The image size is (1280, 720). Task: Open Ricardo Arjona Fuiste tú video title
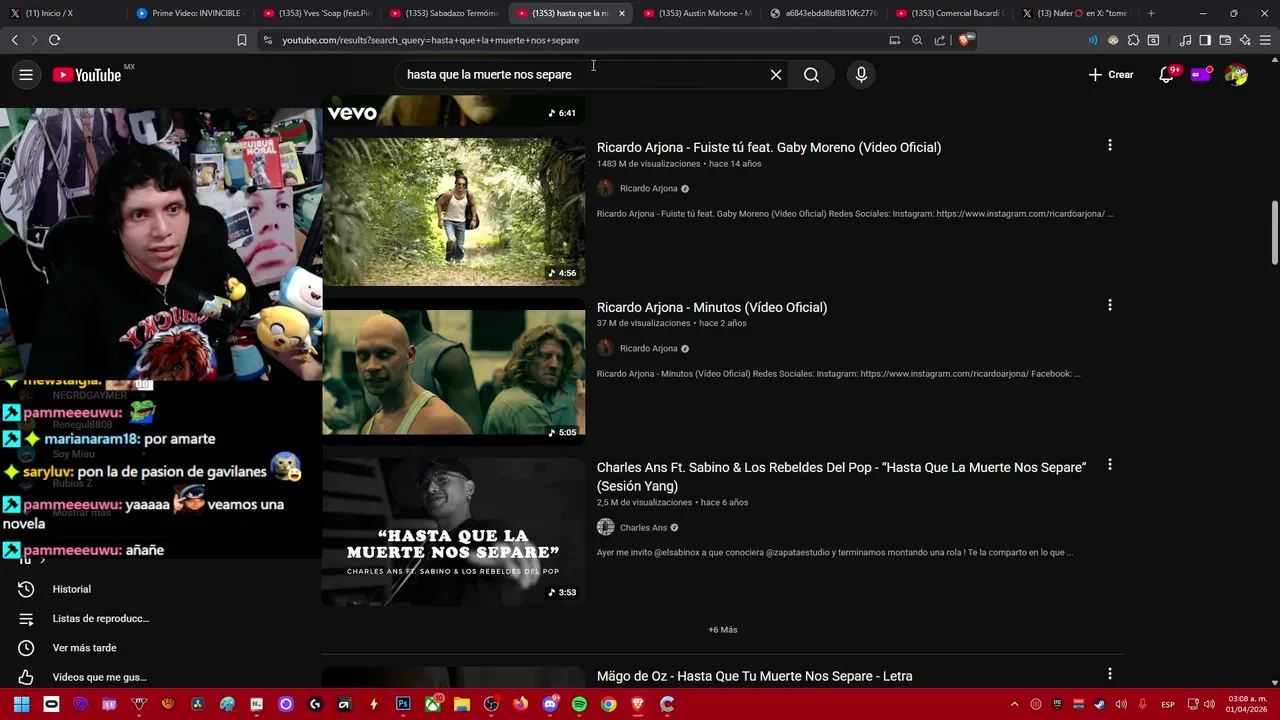(x=769, y=147)
